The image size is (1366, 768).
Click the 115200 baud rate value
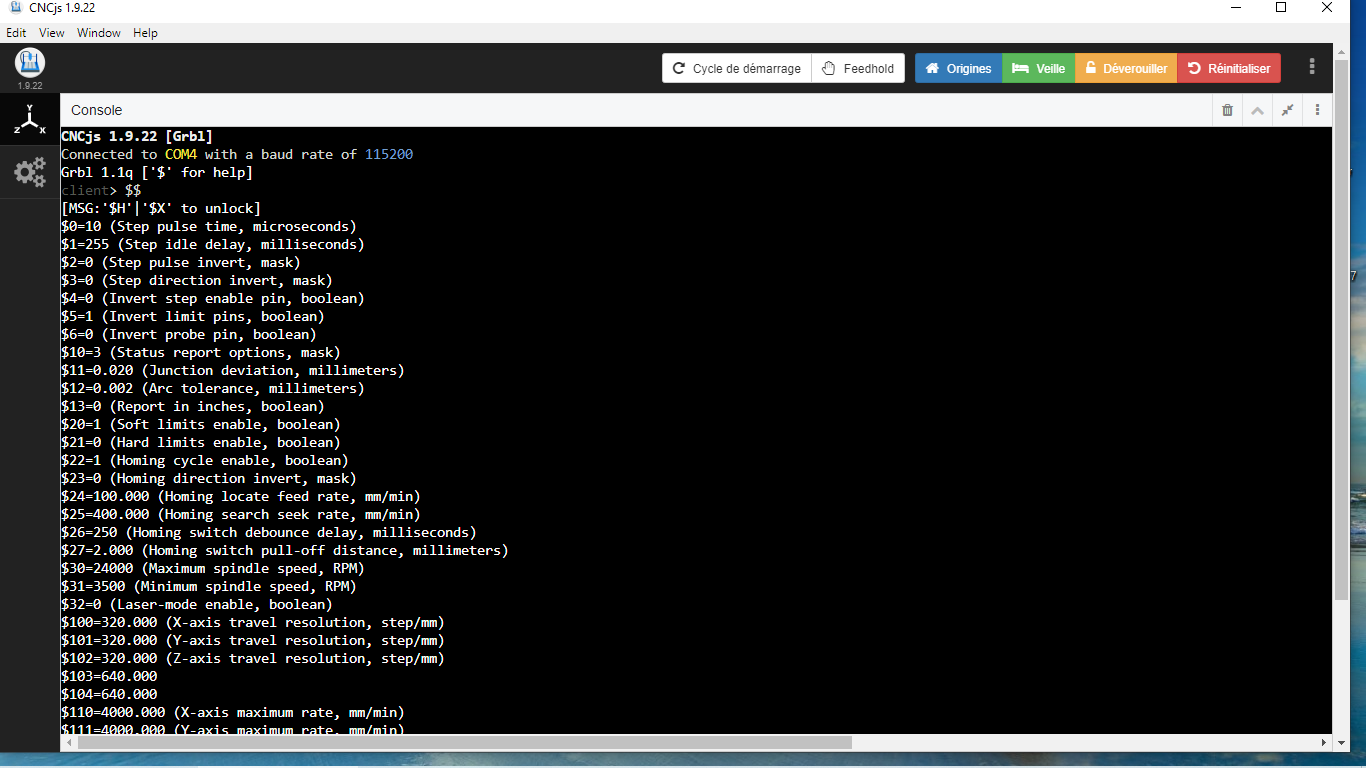pos(389,154)
